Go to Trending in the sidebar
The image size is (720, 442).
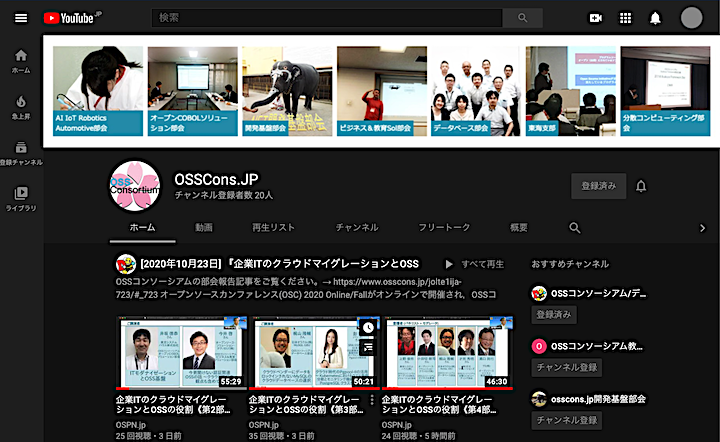[21, 107]
